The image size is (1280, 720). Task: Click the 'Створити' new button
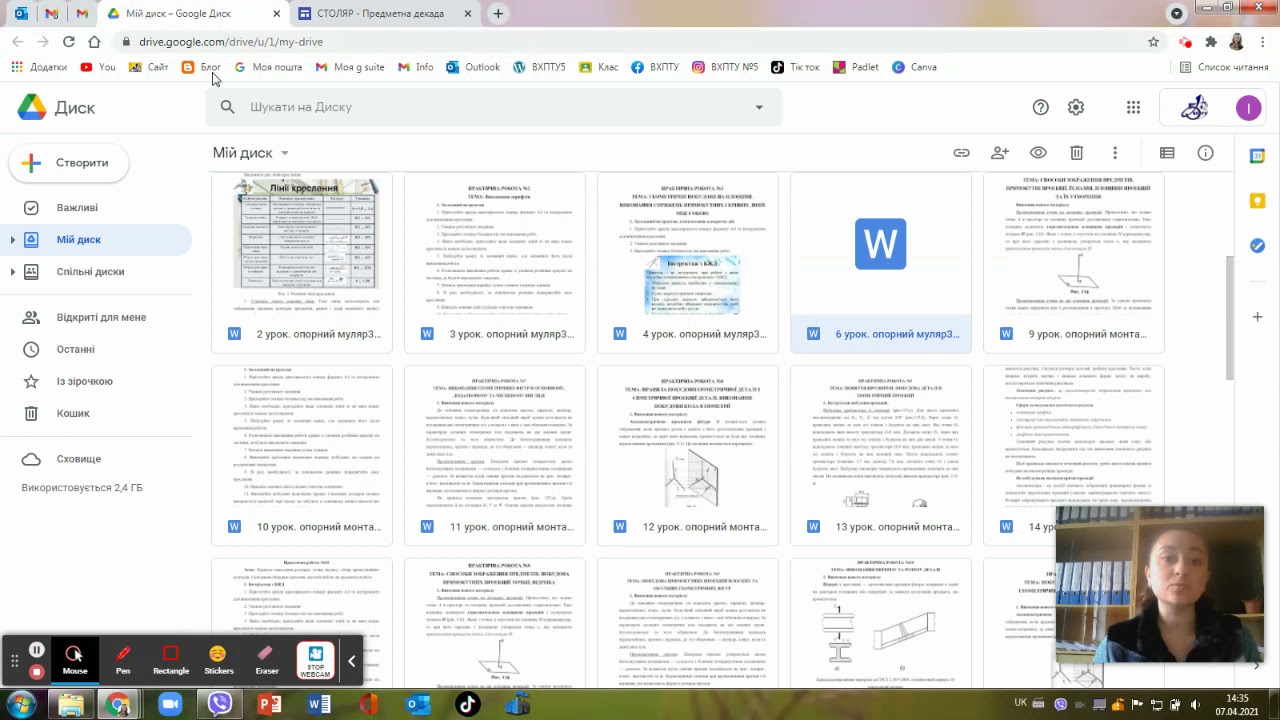point(68,163)
